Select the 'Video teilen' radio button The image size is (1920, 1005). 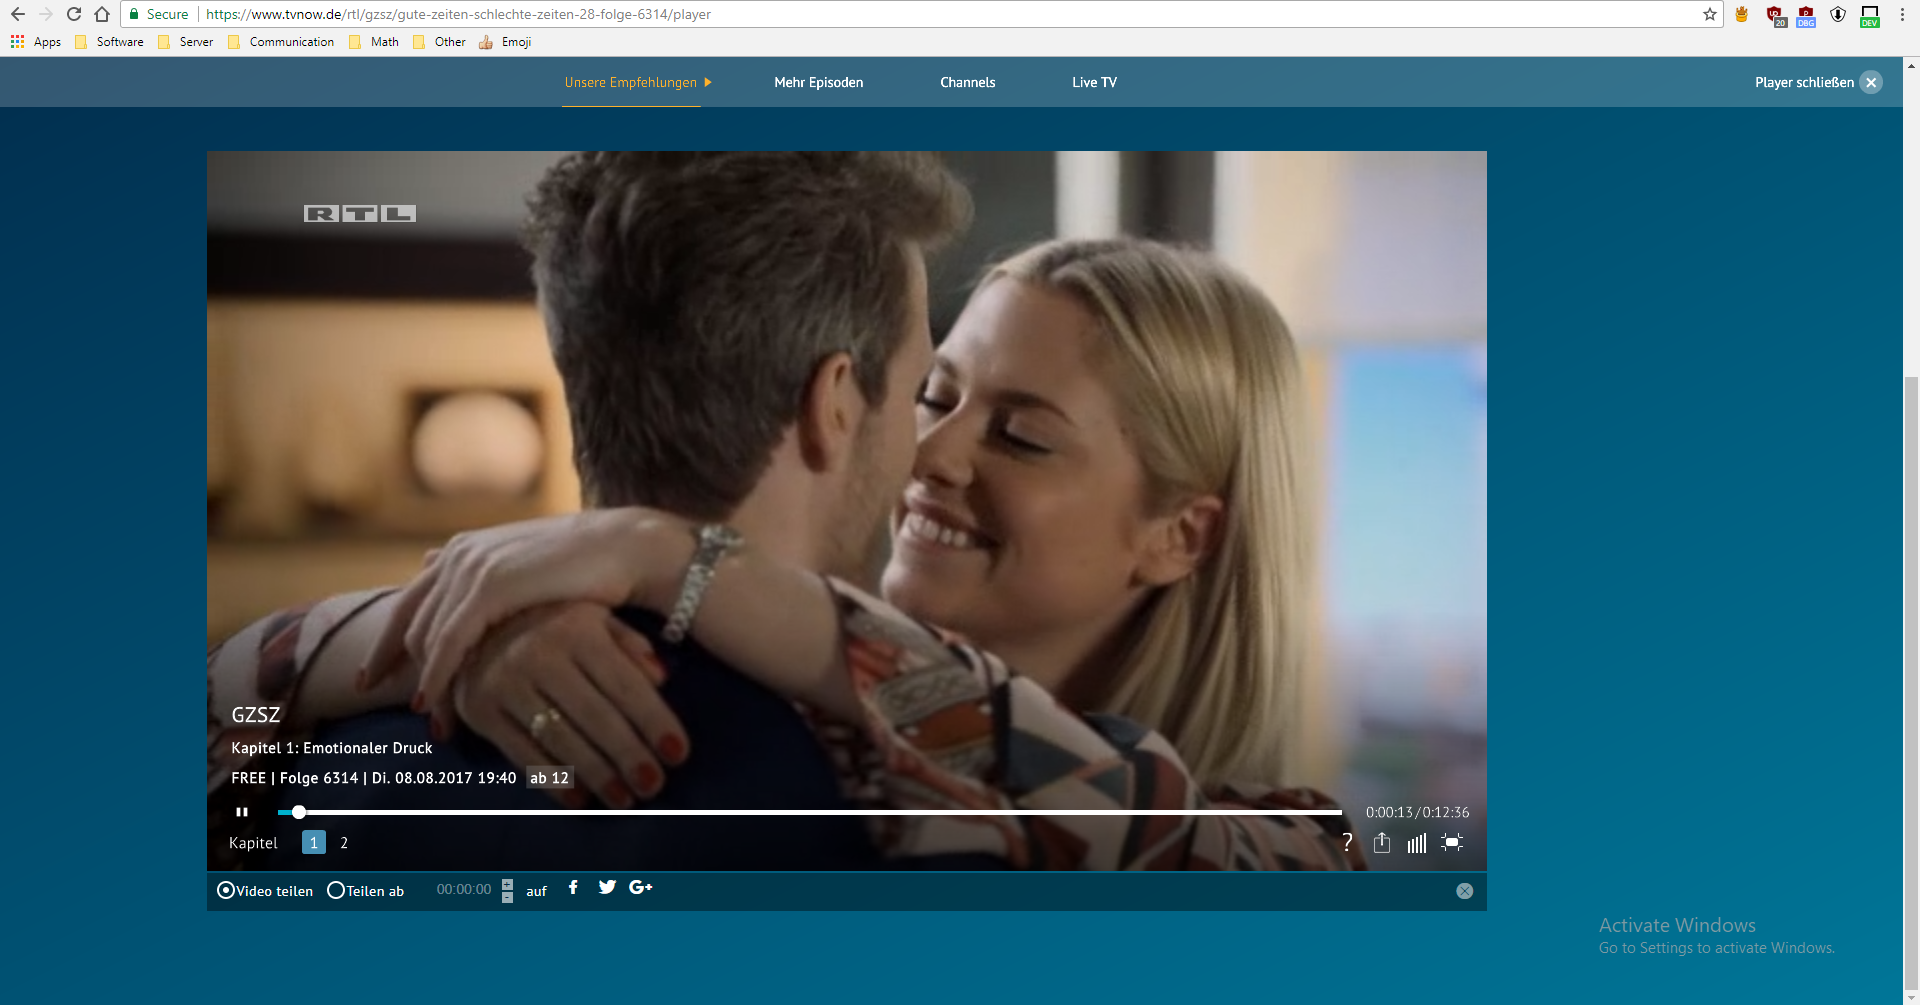click(x=226, y=890)
